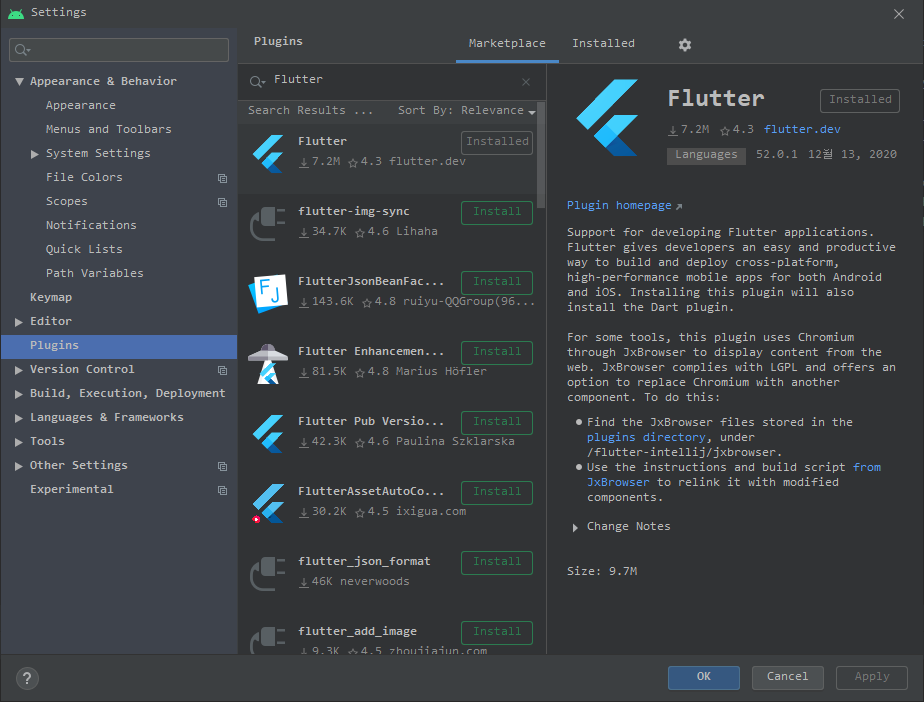Click the flutter_json_format plugin icon

[268, 573]
